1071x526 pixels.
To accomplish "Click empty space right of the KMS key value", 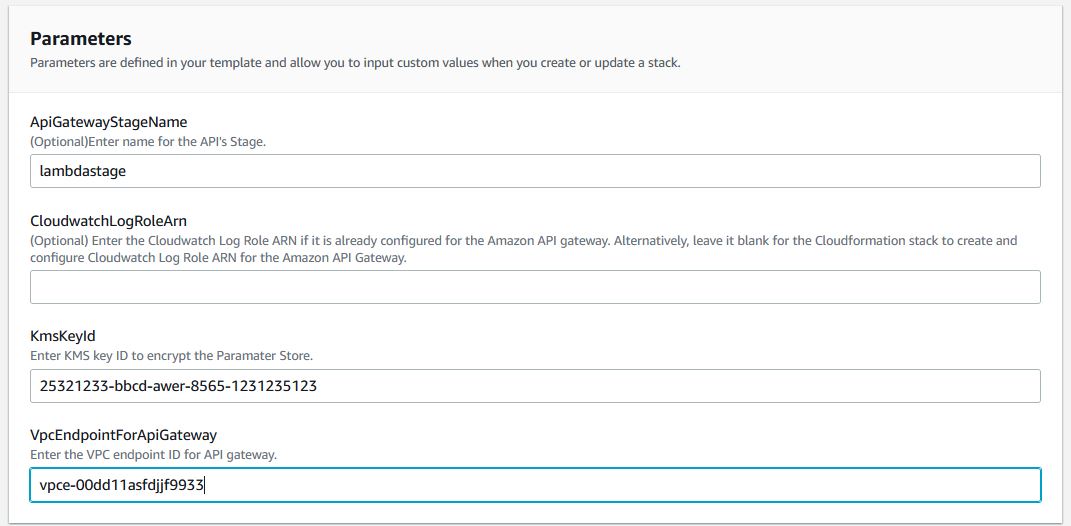I will [x=676, y=386].
